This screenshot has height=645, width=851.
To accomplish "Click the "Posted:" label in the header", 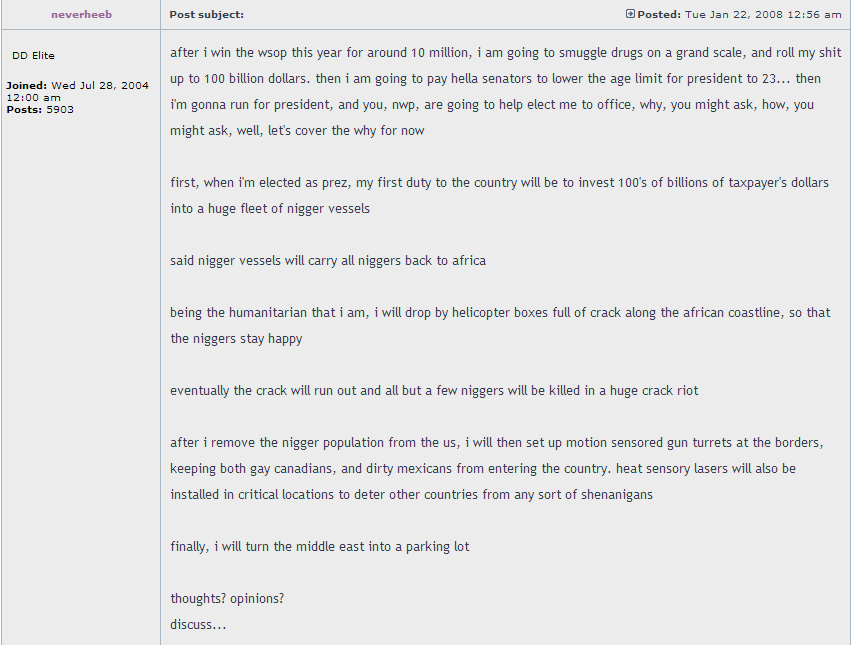I will pos(659,15).
